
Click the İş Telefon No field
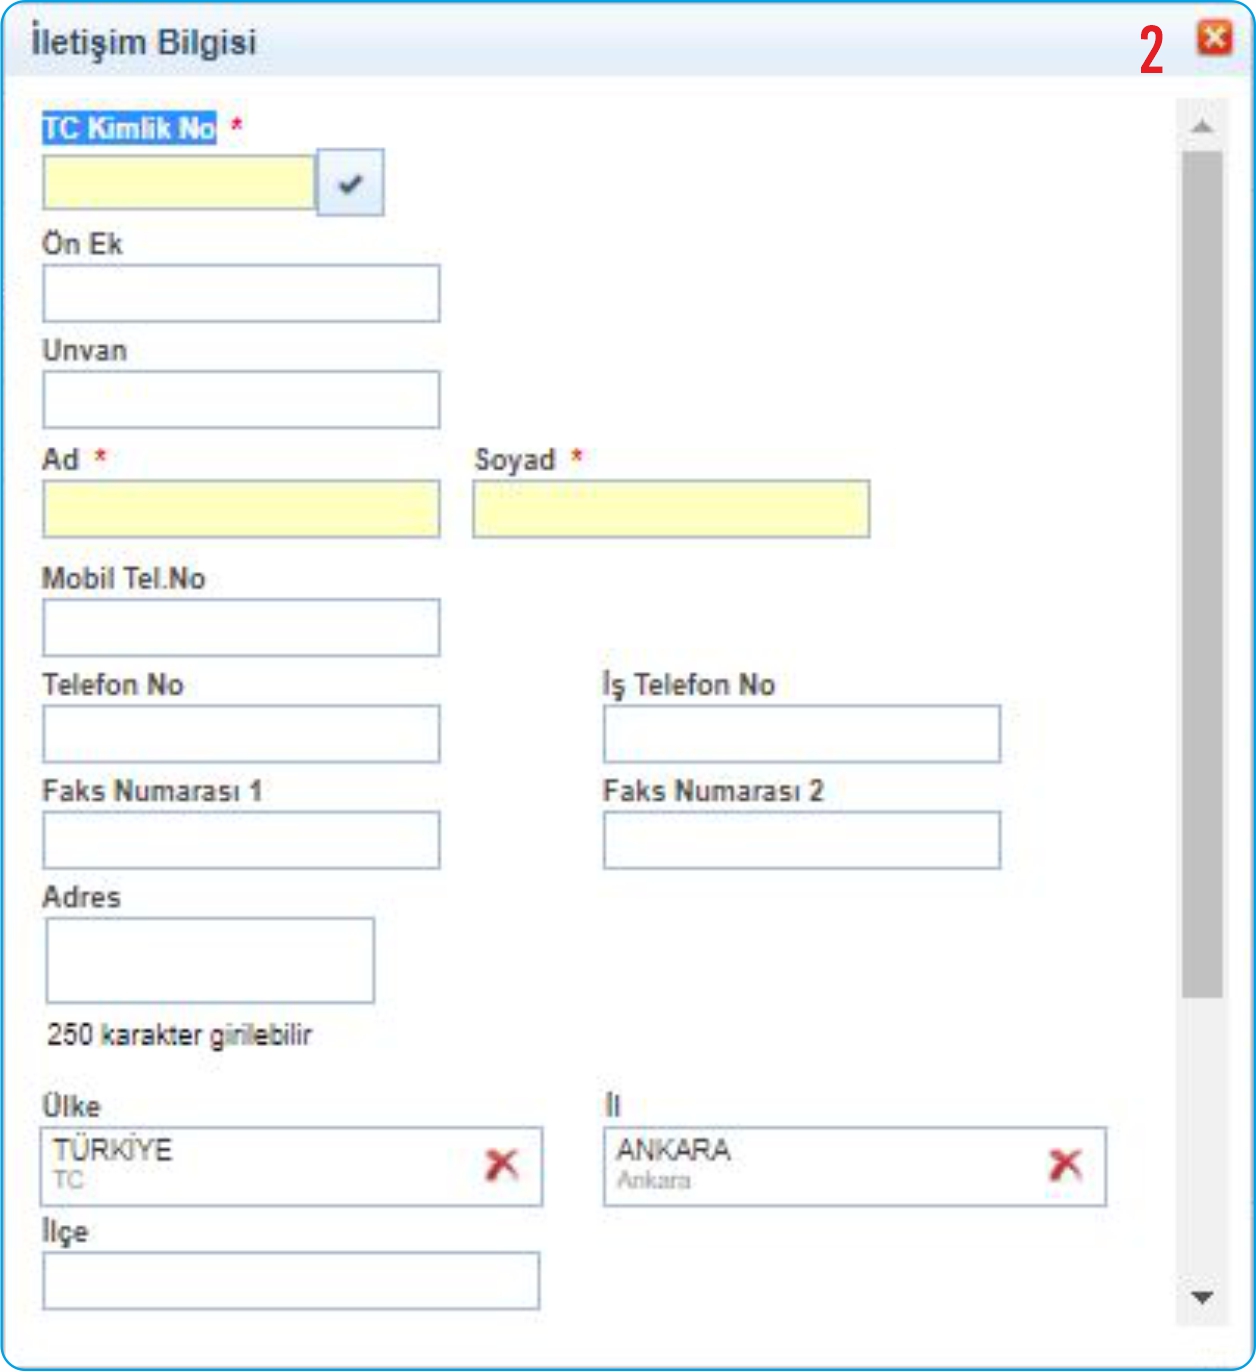click(x=801, y=734)
